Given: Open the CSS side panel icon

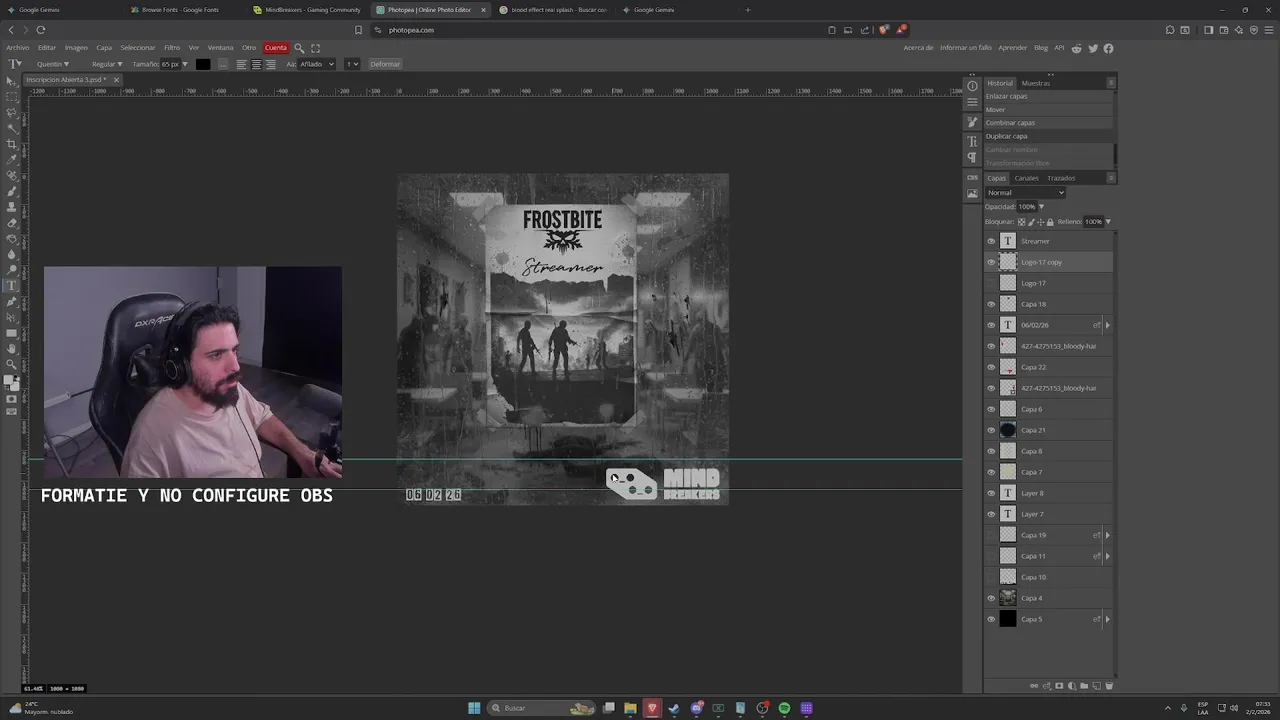Looking at the screenshot, I should click(972, 177).
